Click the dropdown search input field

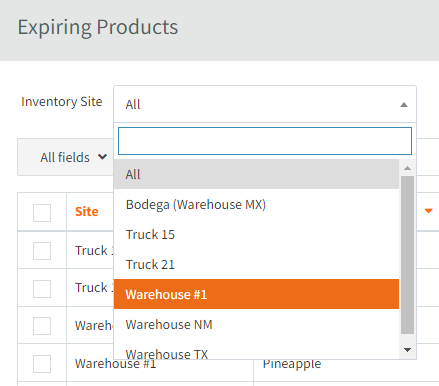tap(265, 141)
